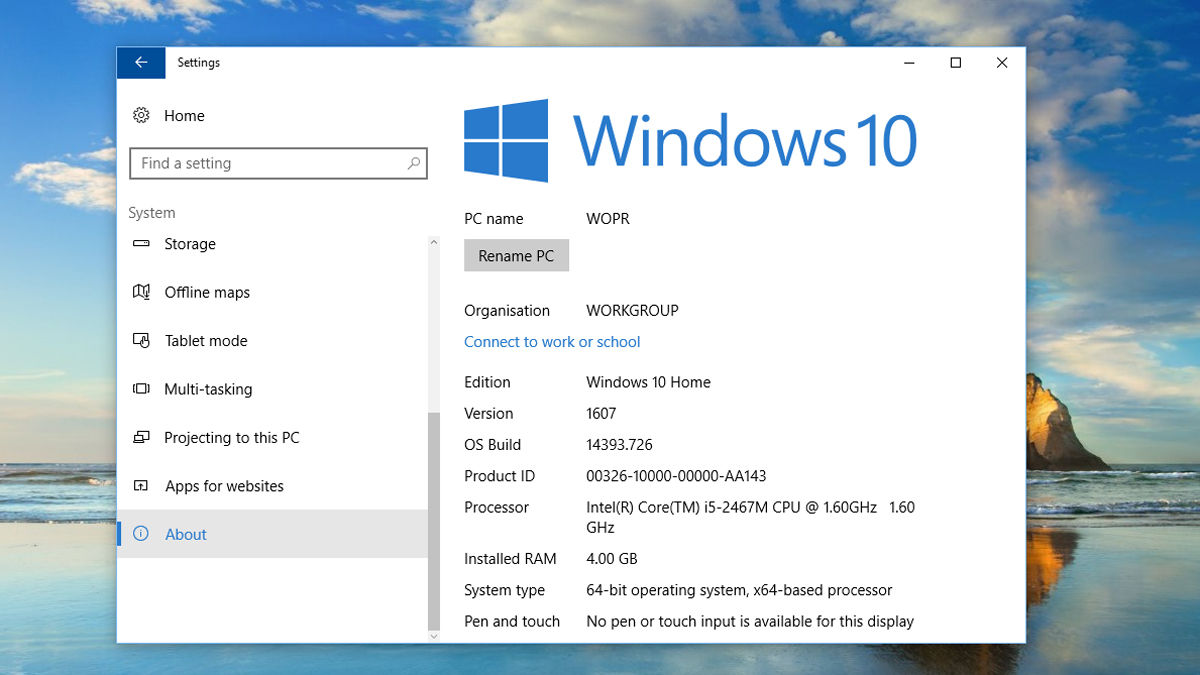Click the Tablet mode icon
The height and width of the screenshot is (675, 1200).
141,340
